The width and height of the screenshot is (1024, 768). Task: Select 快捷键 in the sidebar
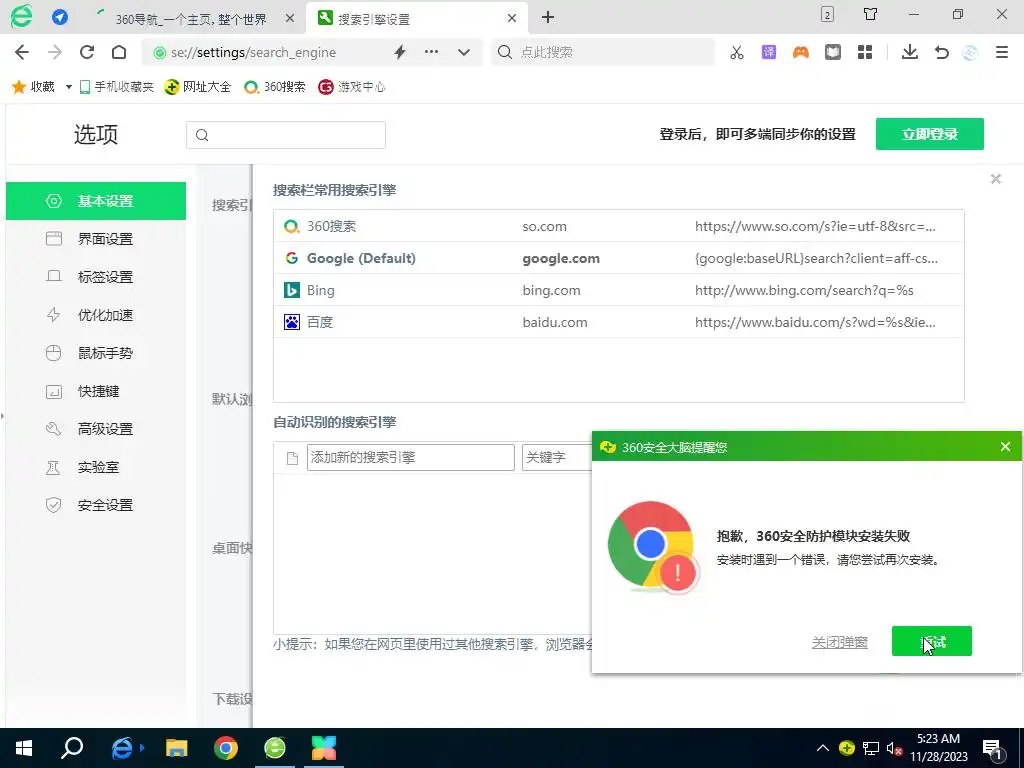[x=96, y=391]
